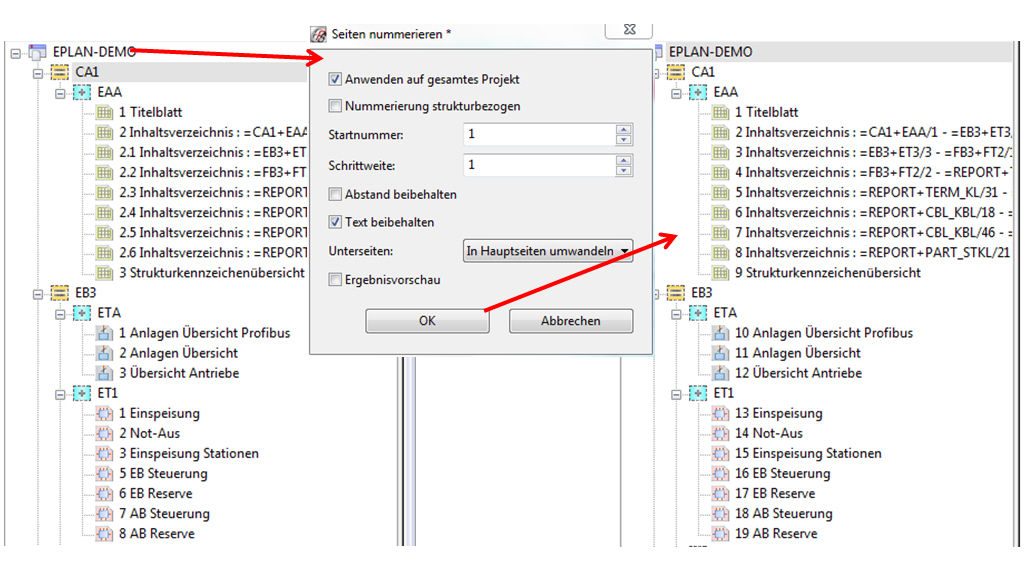1026x572 pixels.
Task: Select '2 Anlagen Übersicht' in left tree
Action: click(x=178, y=353)
